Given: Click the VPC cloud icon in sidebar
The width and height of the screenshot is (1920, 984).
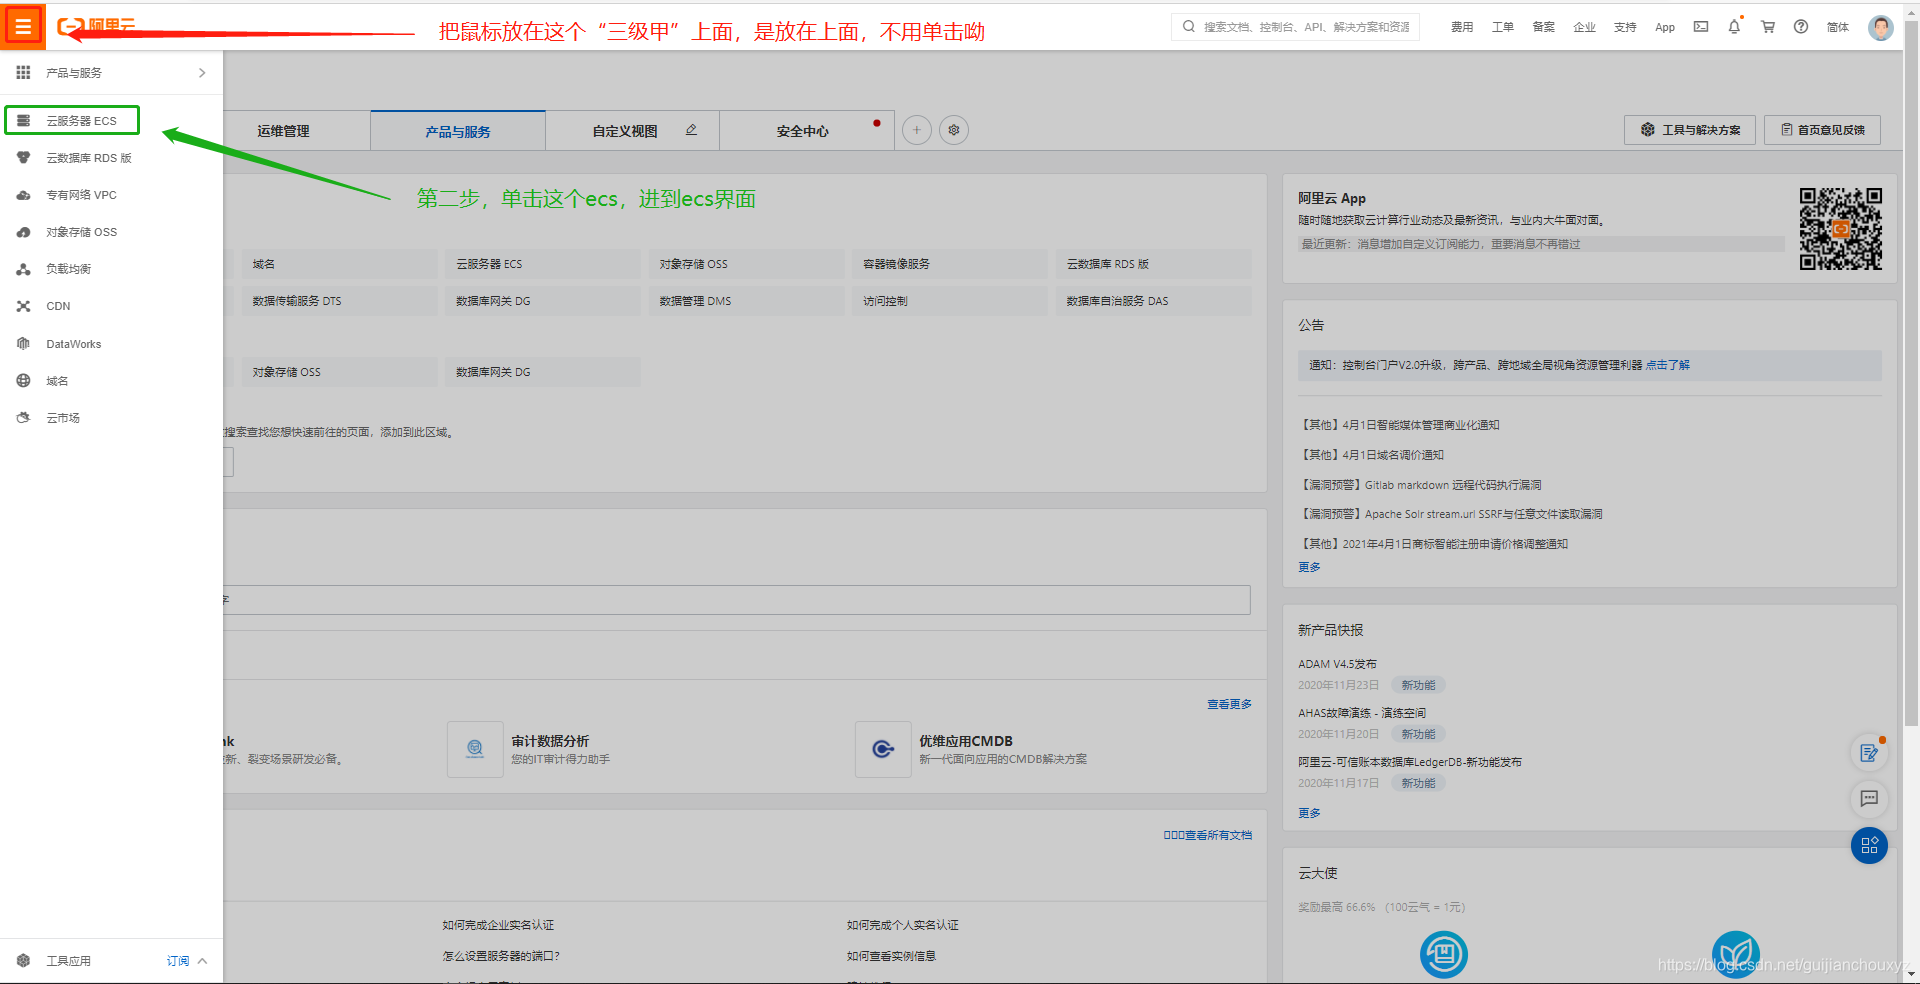Looking at the screenshot, I should pyautogui.click(x=23, y=195).
